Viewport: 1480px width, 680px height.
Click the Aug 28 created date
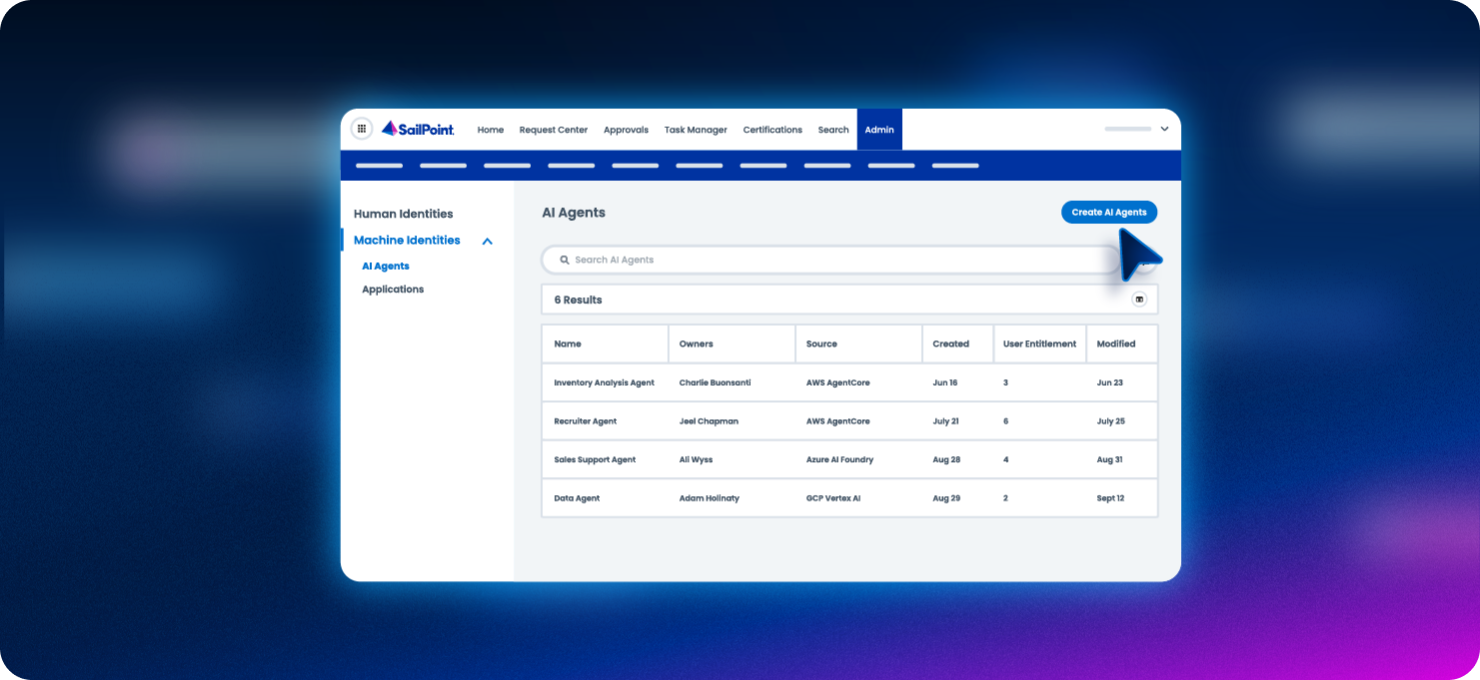(946, 460)
